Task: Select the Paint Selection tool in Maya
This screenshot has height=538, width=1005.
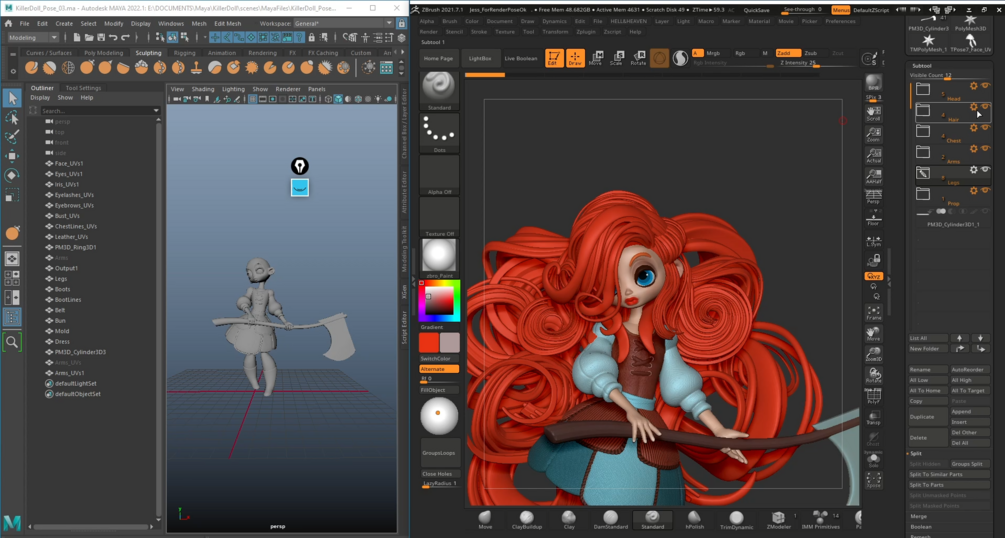Action: [12, 137]
